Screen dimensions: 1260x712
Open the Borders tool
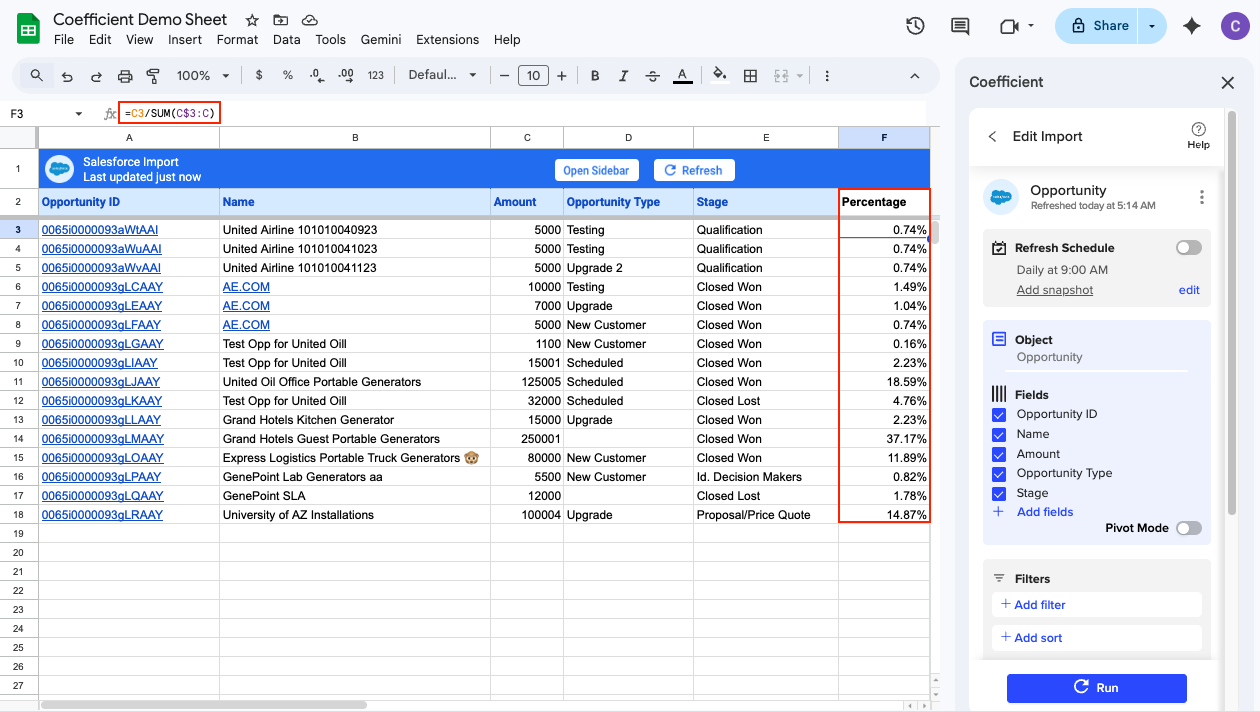pyautogui.click(x=750, y=75)
